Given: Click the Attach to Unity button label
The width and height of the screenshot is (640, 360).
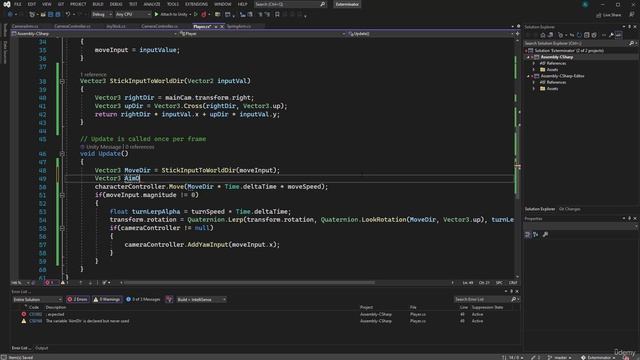Looking at the screenshot, I should click(173, 14).
